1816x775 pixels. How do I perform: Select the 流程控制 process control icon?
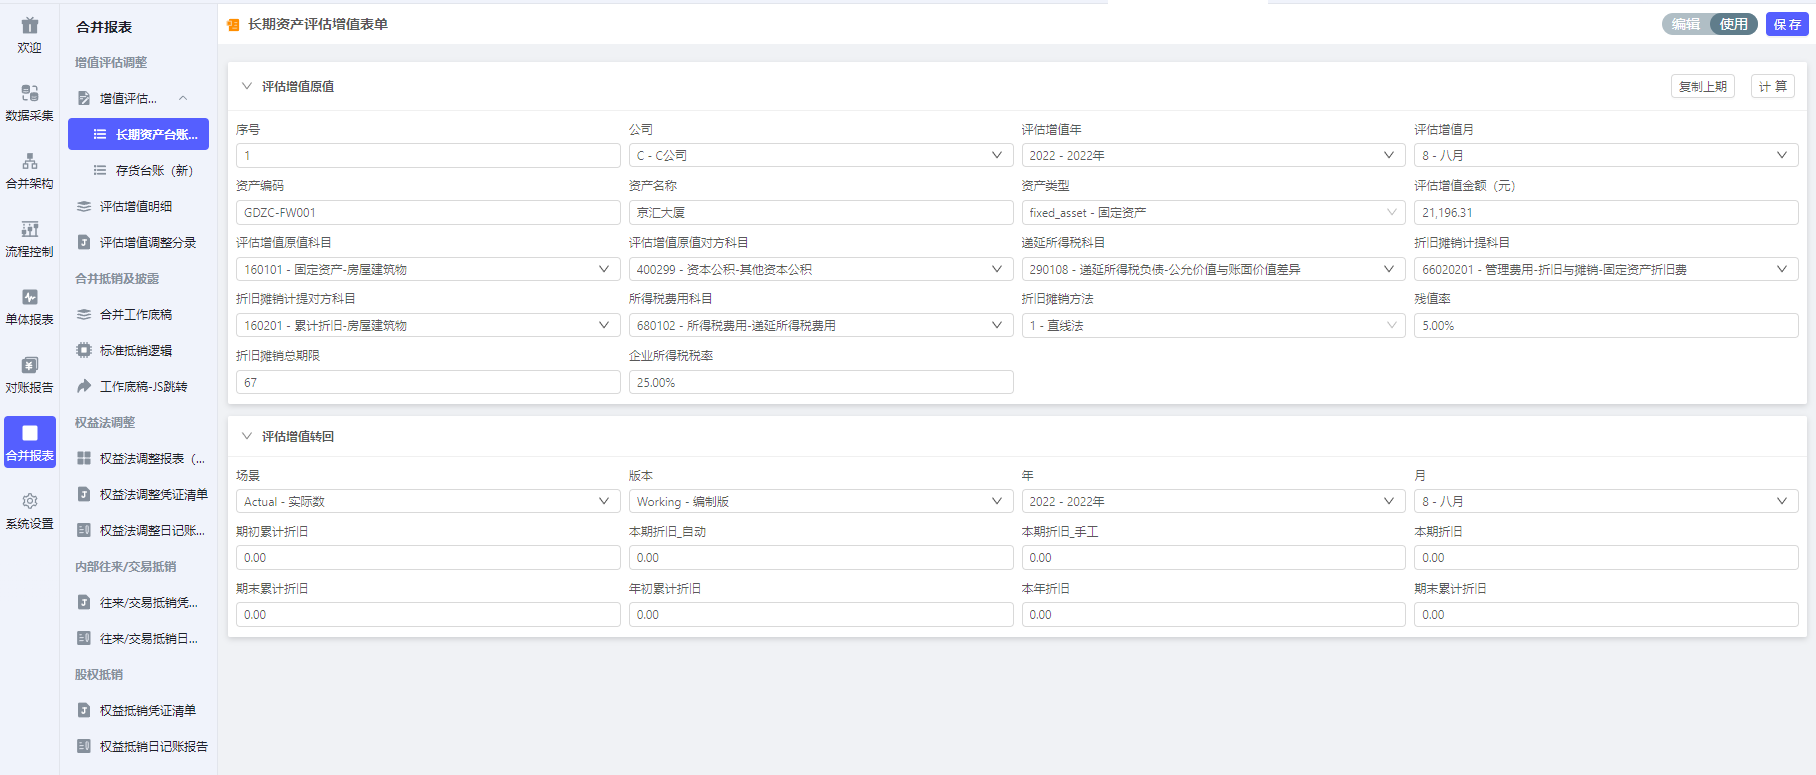pyautogui.click(x=30, y=230)
